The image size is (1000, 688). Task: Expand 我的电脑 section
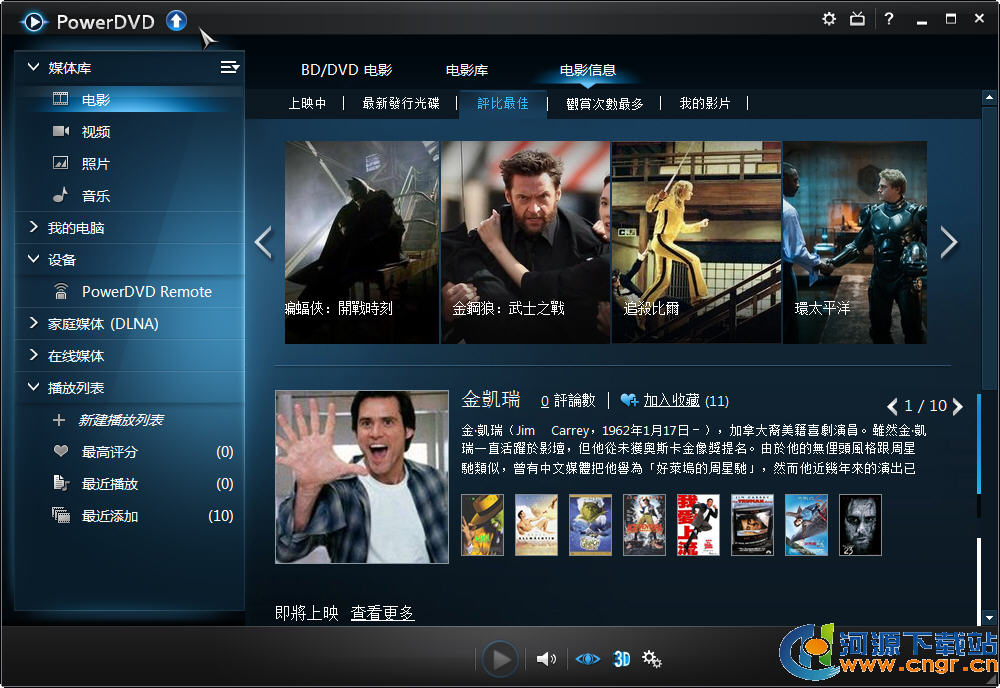coord(33,227)
